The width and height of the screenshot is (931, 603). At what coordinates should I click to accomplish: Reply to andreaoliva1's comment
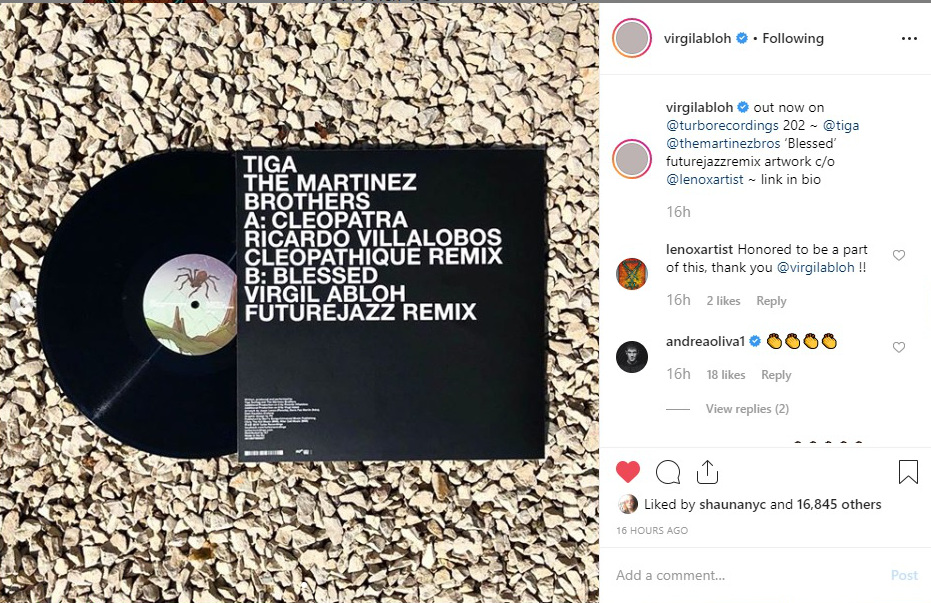click(776, 375)
